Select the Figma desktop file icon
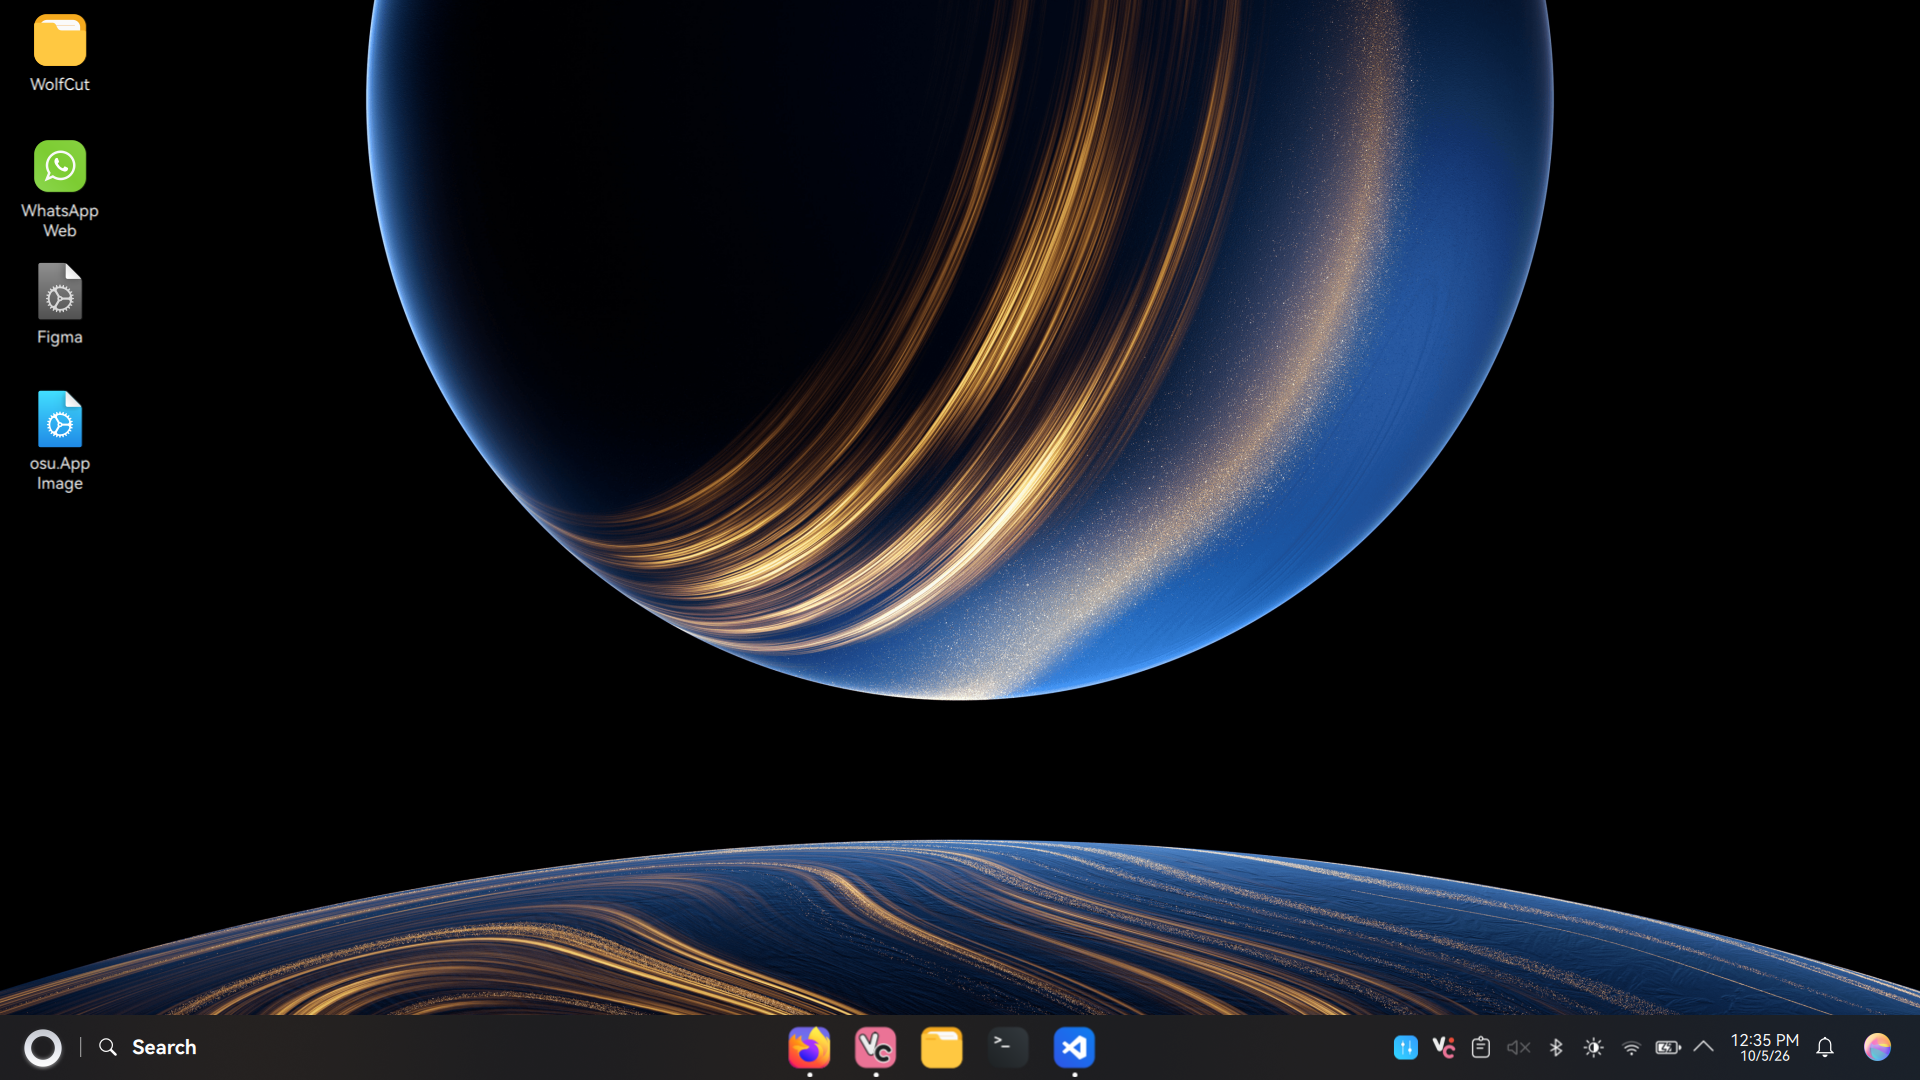1920x1080 pixels. point(60,305)
